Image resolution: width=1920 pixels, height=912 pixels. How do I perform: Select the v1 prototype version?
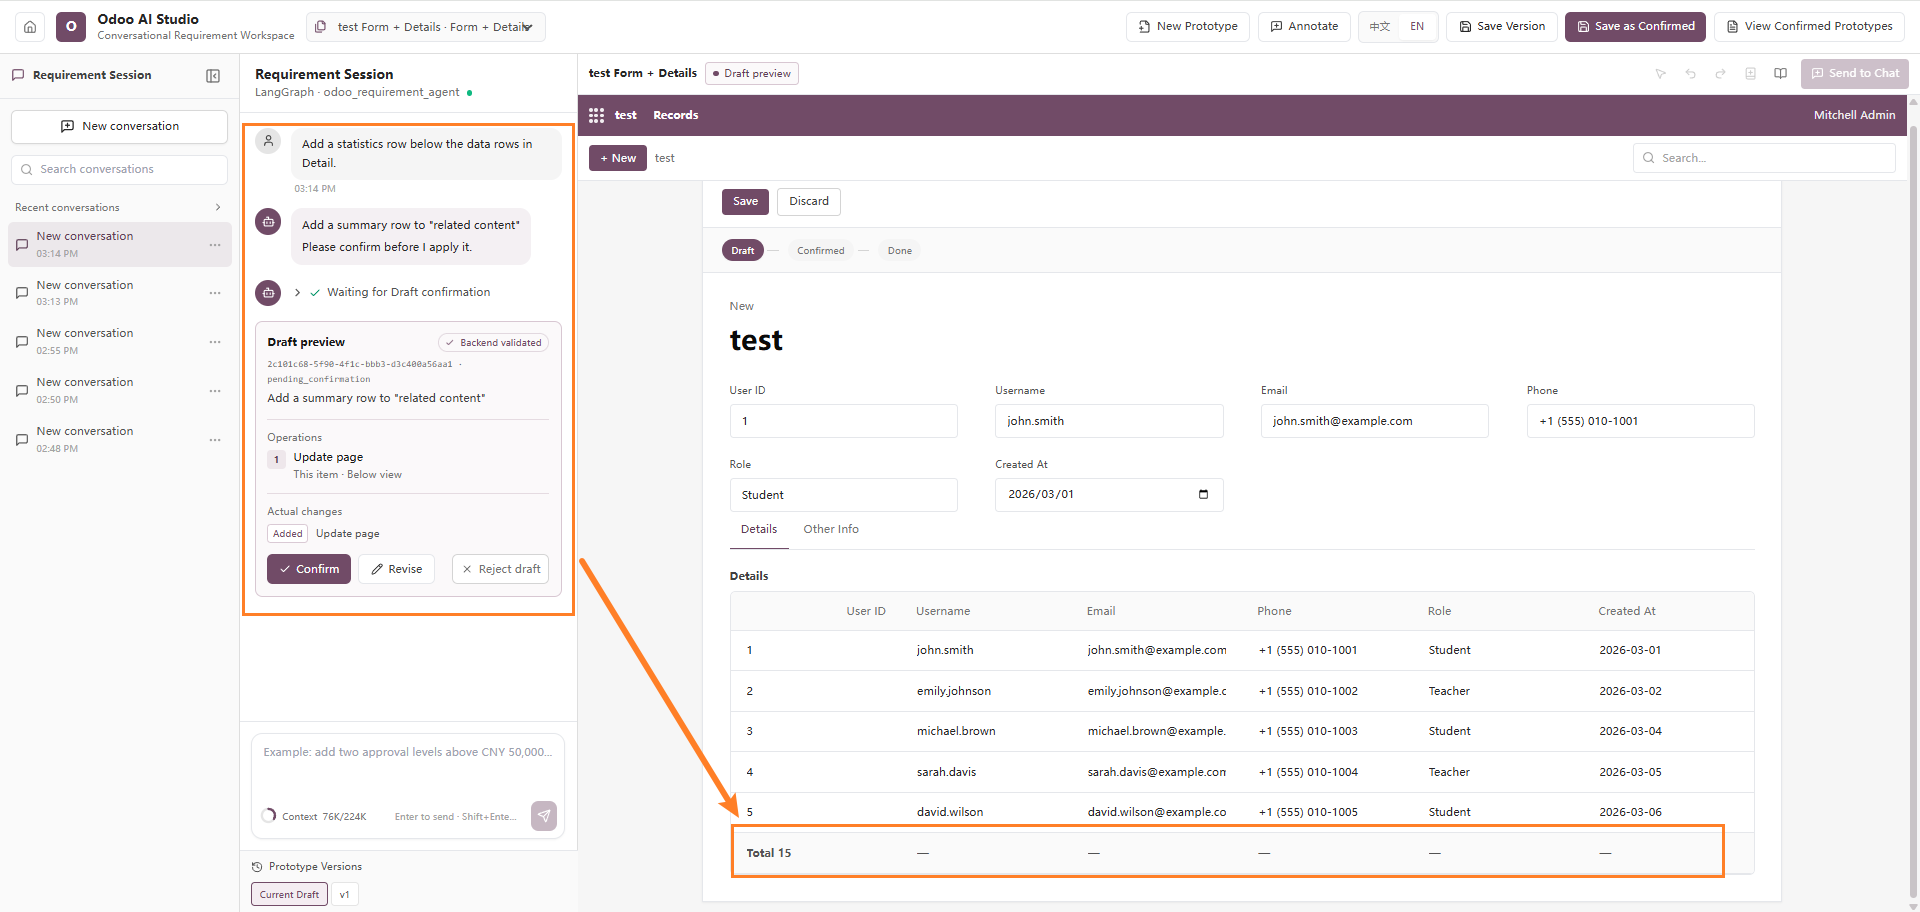[x=345, y=895]
